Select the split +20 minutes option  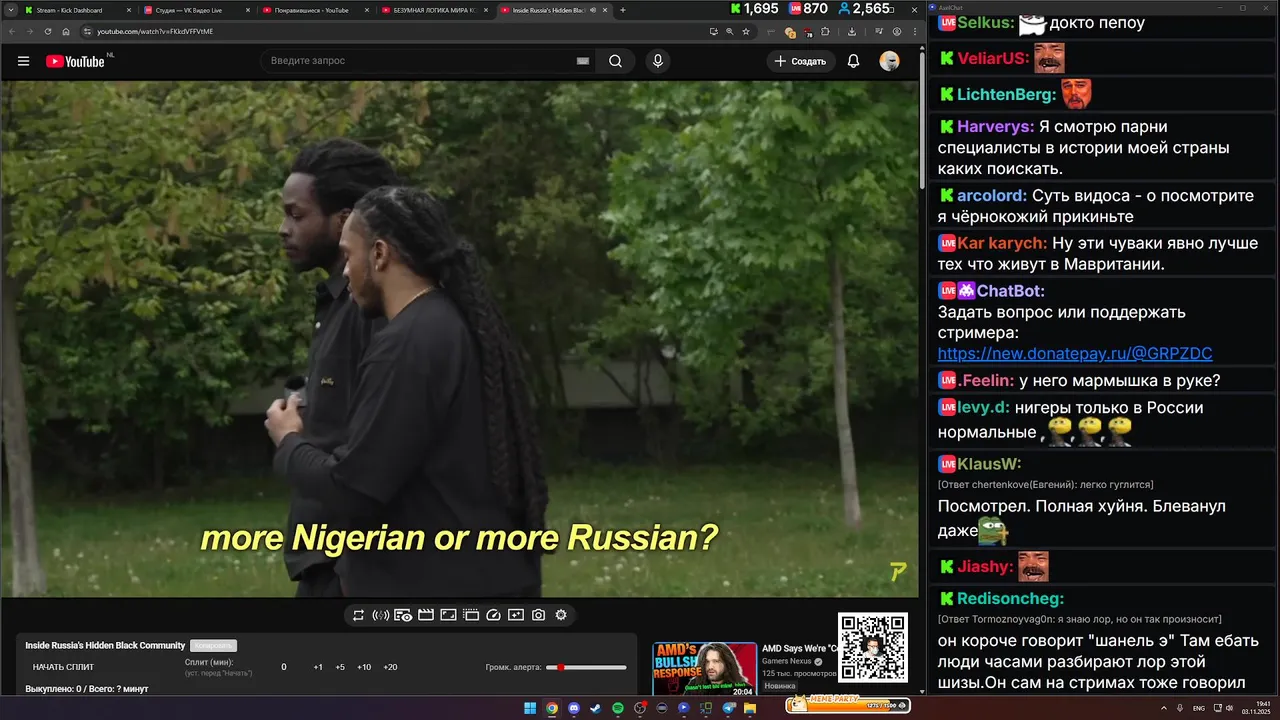click(390, 667)
